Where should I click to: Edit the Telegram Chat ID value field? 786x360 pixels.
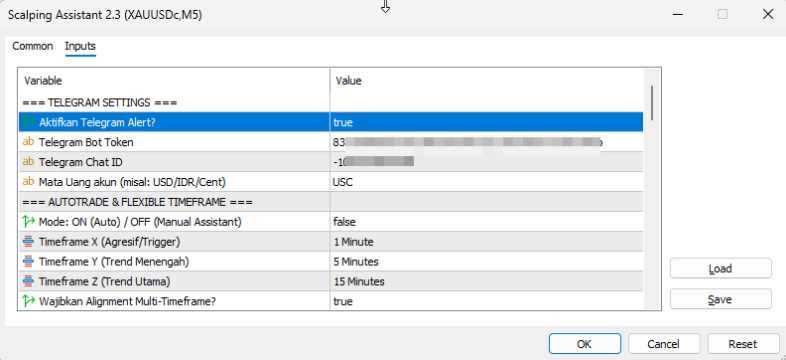pos(487,162)
